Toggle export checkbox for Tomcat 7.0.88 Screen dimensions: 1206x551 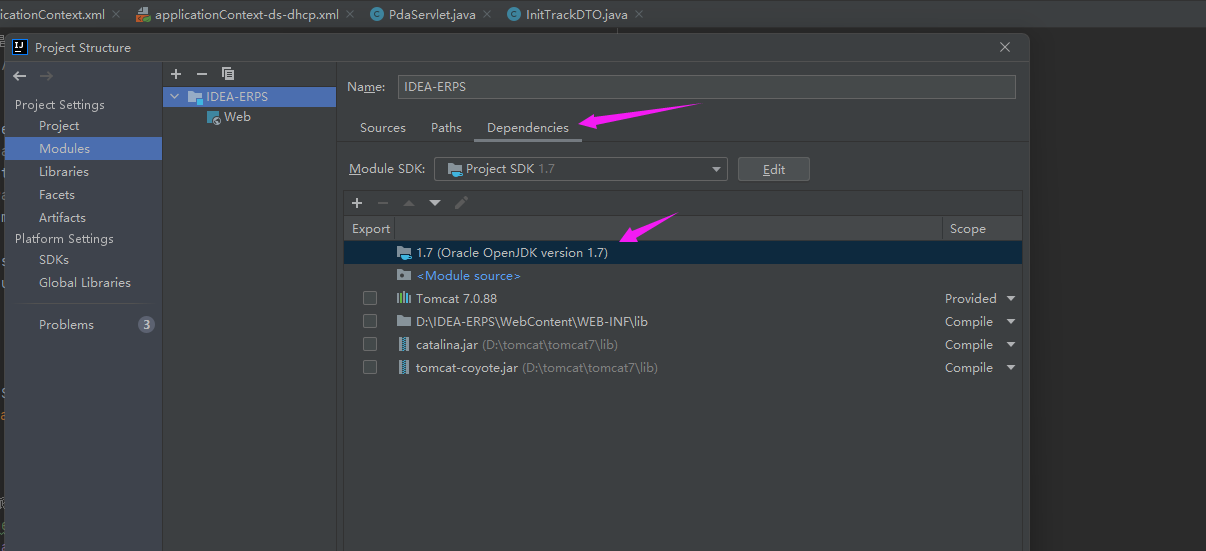click(370, 298)
